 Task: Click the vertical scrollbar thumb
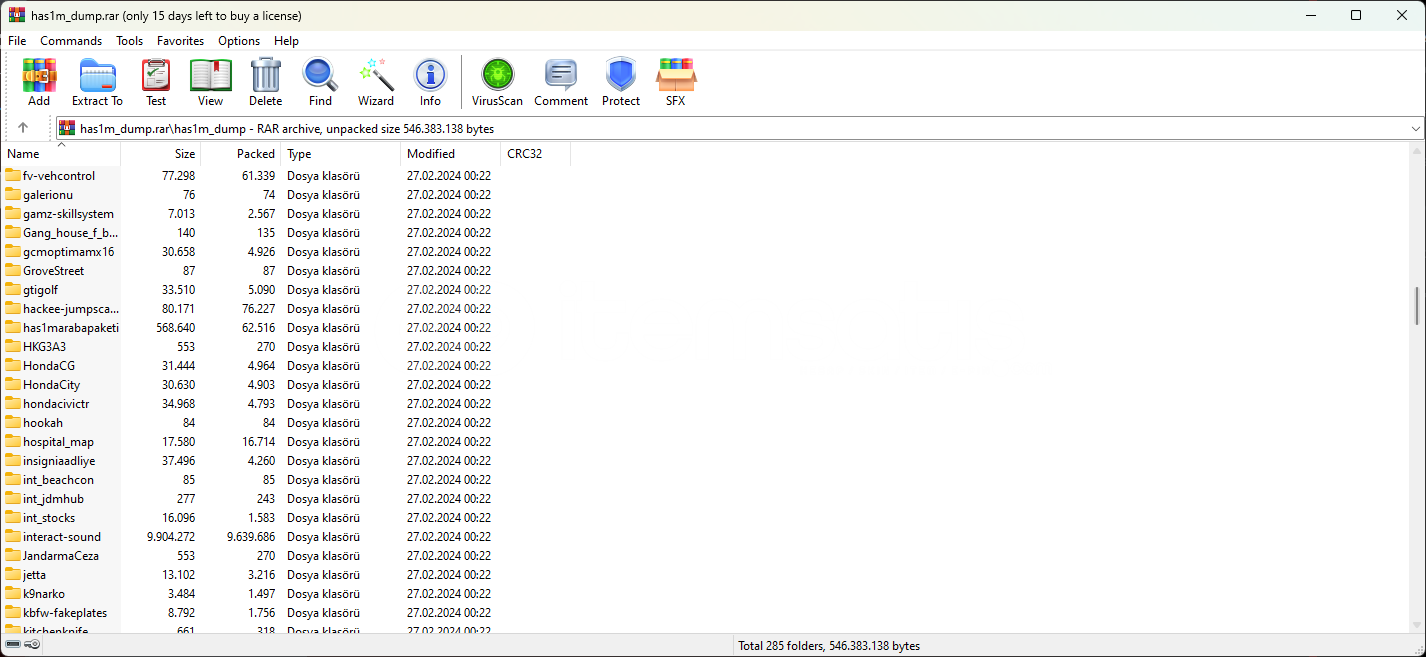(1416, 305)
